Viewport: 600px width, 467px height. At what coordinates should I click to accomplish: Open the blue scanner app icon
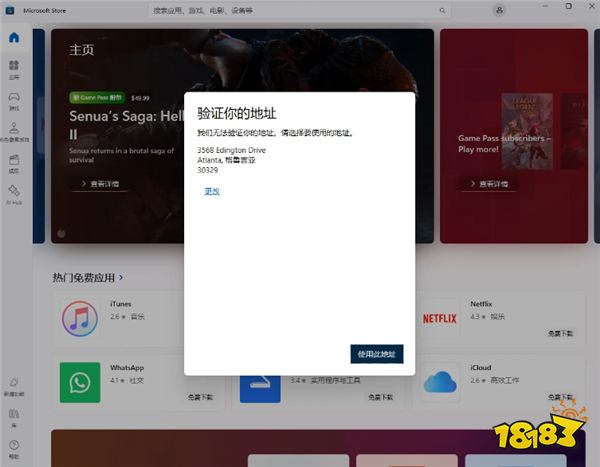click(260, 388)
